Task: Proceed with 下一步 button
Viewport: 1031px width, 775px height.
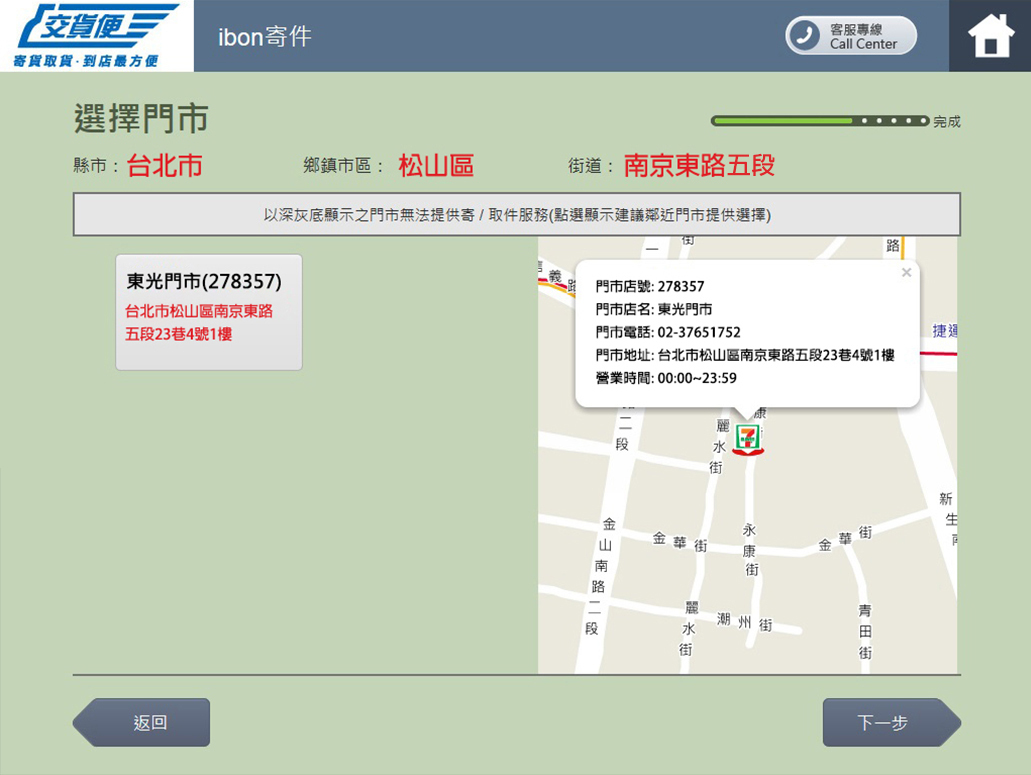Action: [x=892, y=722]
